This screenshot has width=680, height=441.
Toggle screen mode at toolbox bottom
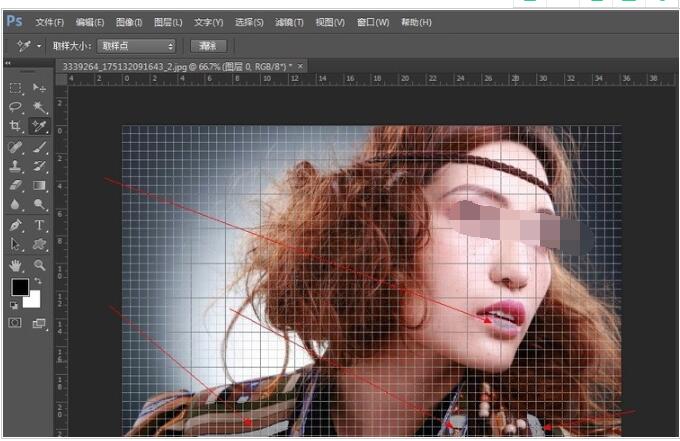(40, 323)
